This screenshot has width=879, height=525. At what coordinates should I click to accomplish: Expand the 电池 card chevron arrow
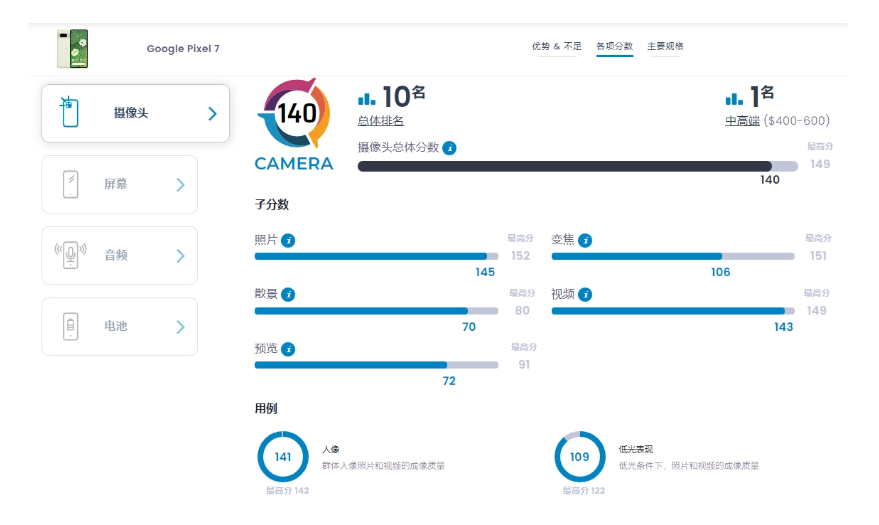(x=181, y=327)
